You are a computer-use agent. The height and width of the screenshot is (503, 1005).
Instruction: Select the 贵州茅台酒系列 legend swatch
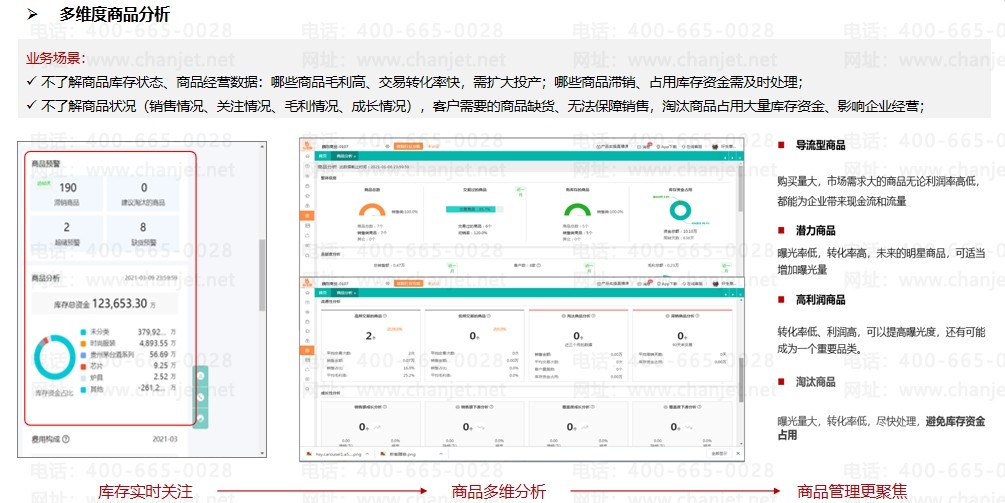coord(83,354)
